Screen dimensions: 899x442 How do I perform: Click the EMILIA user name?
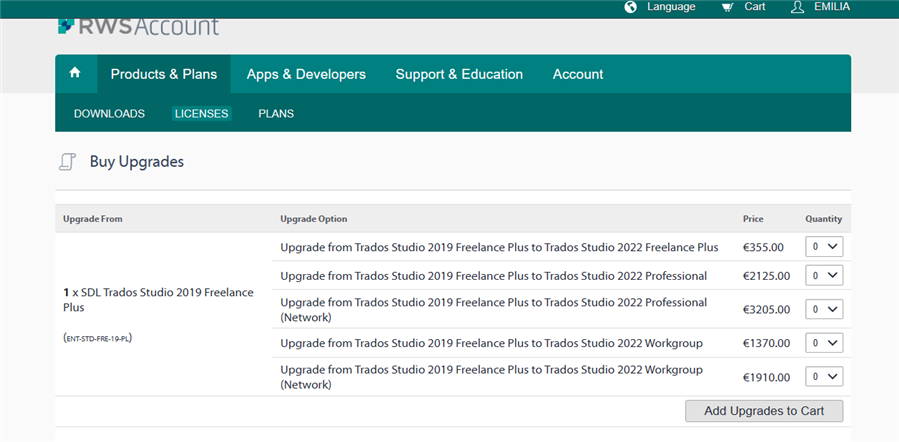[832, 7]
